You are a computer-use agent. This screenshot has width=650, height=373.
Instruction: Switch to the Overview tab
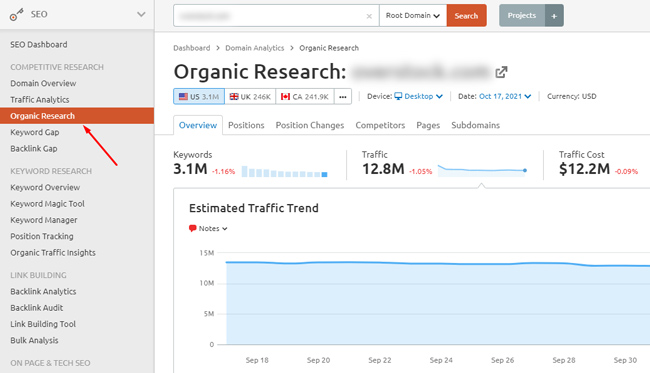[x=198, y=125]
